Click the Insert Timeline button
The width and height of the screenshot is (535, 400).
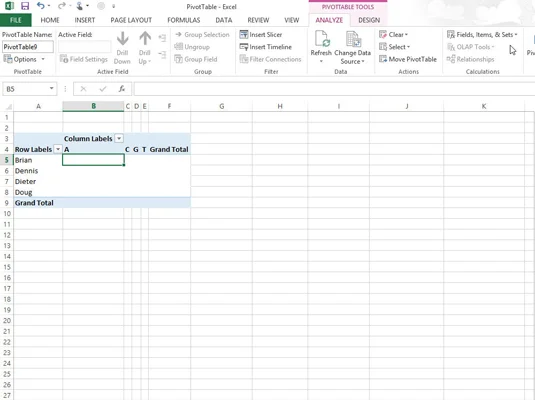point(265,47)
